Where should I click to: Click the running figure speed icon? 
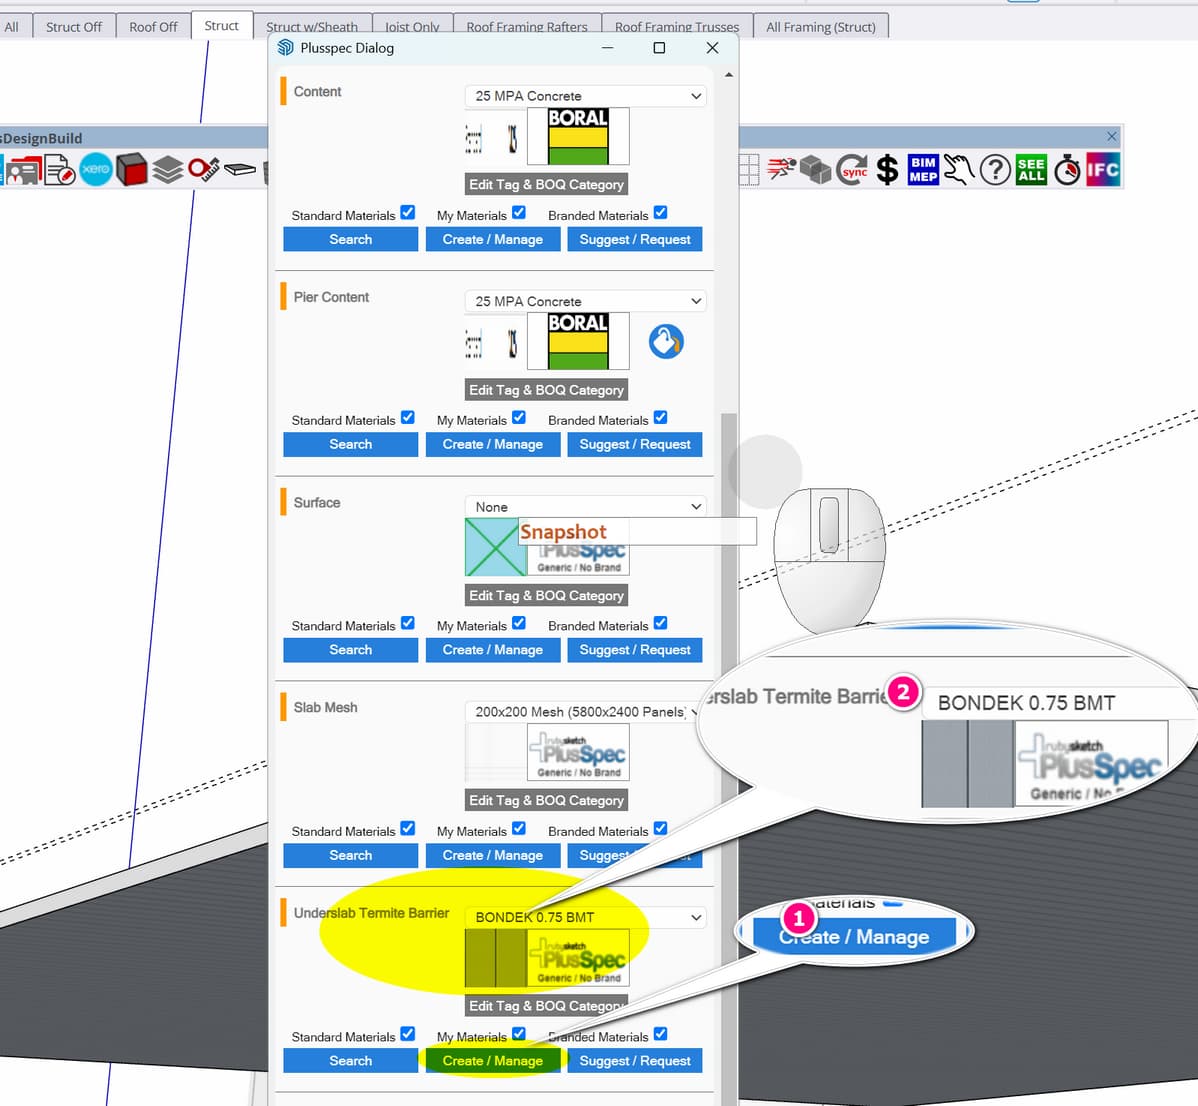point(782,168)
